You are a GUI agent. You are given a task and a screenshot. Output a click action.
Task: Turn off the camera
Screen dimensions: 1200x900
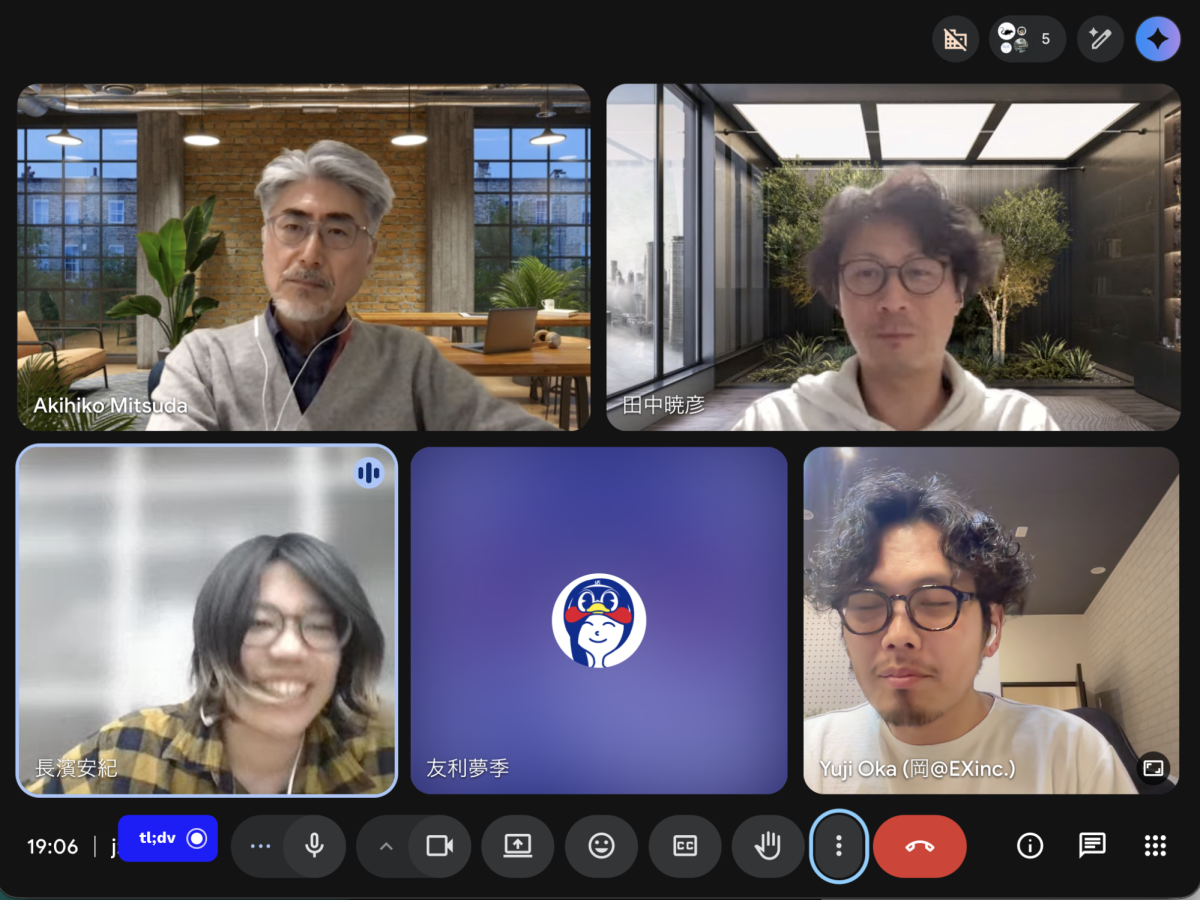point(439,846)
